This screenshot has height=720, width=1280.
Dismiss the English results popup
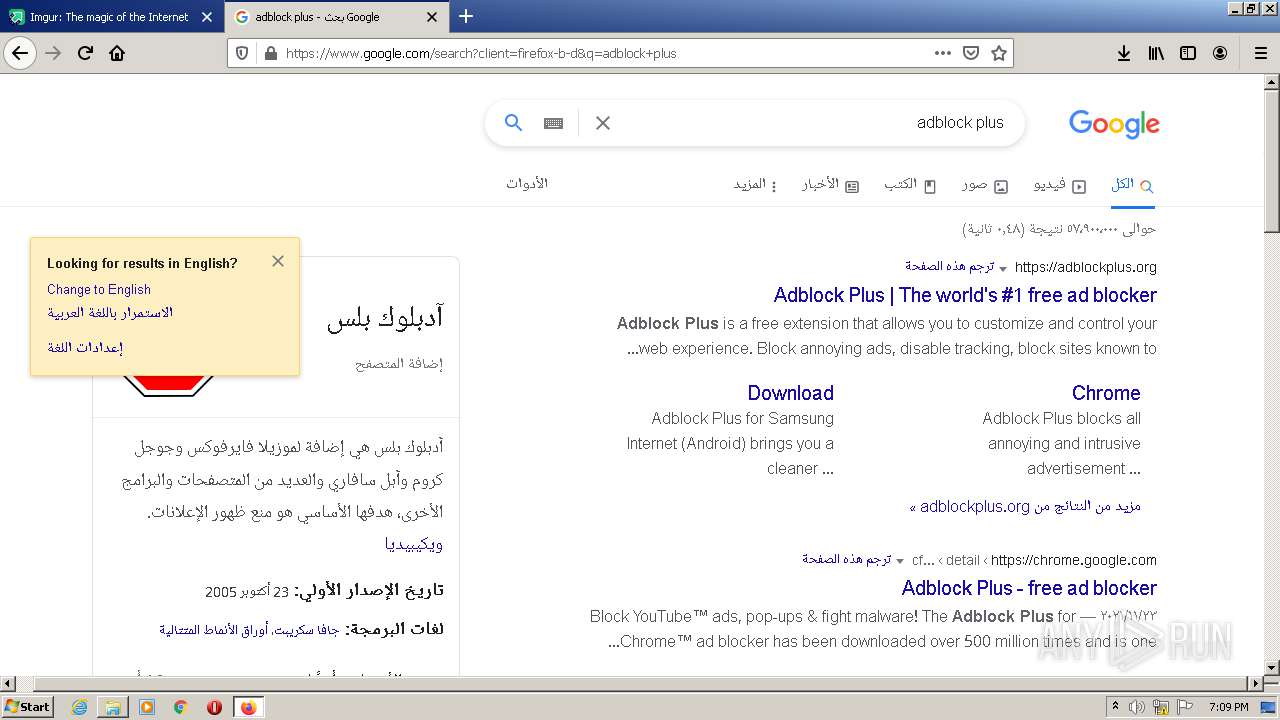point(278,261)
